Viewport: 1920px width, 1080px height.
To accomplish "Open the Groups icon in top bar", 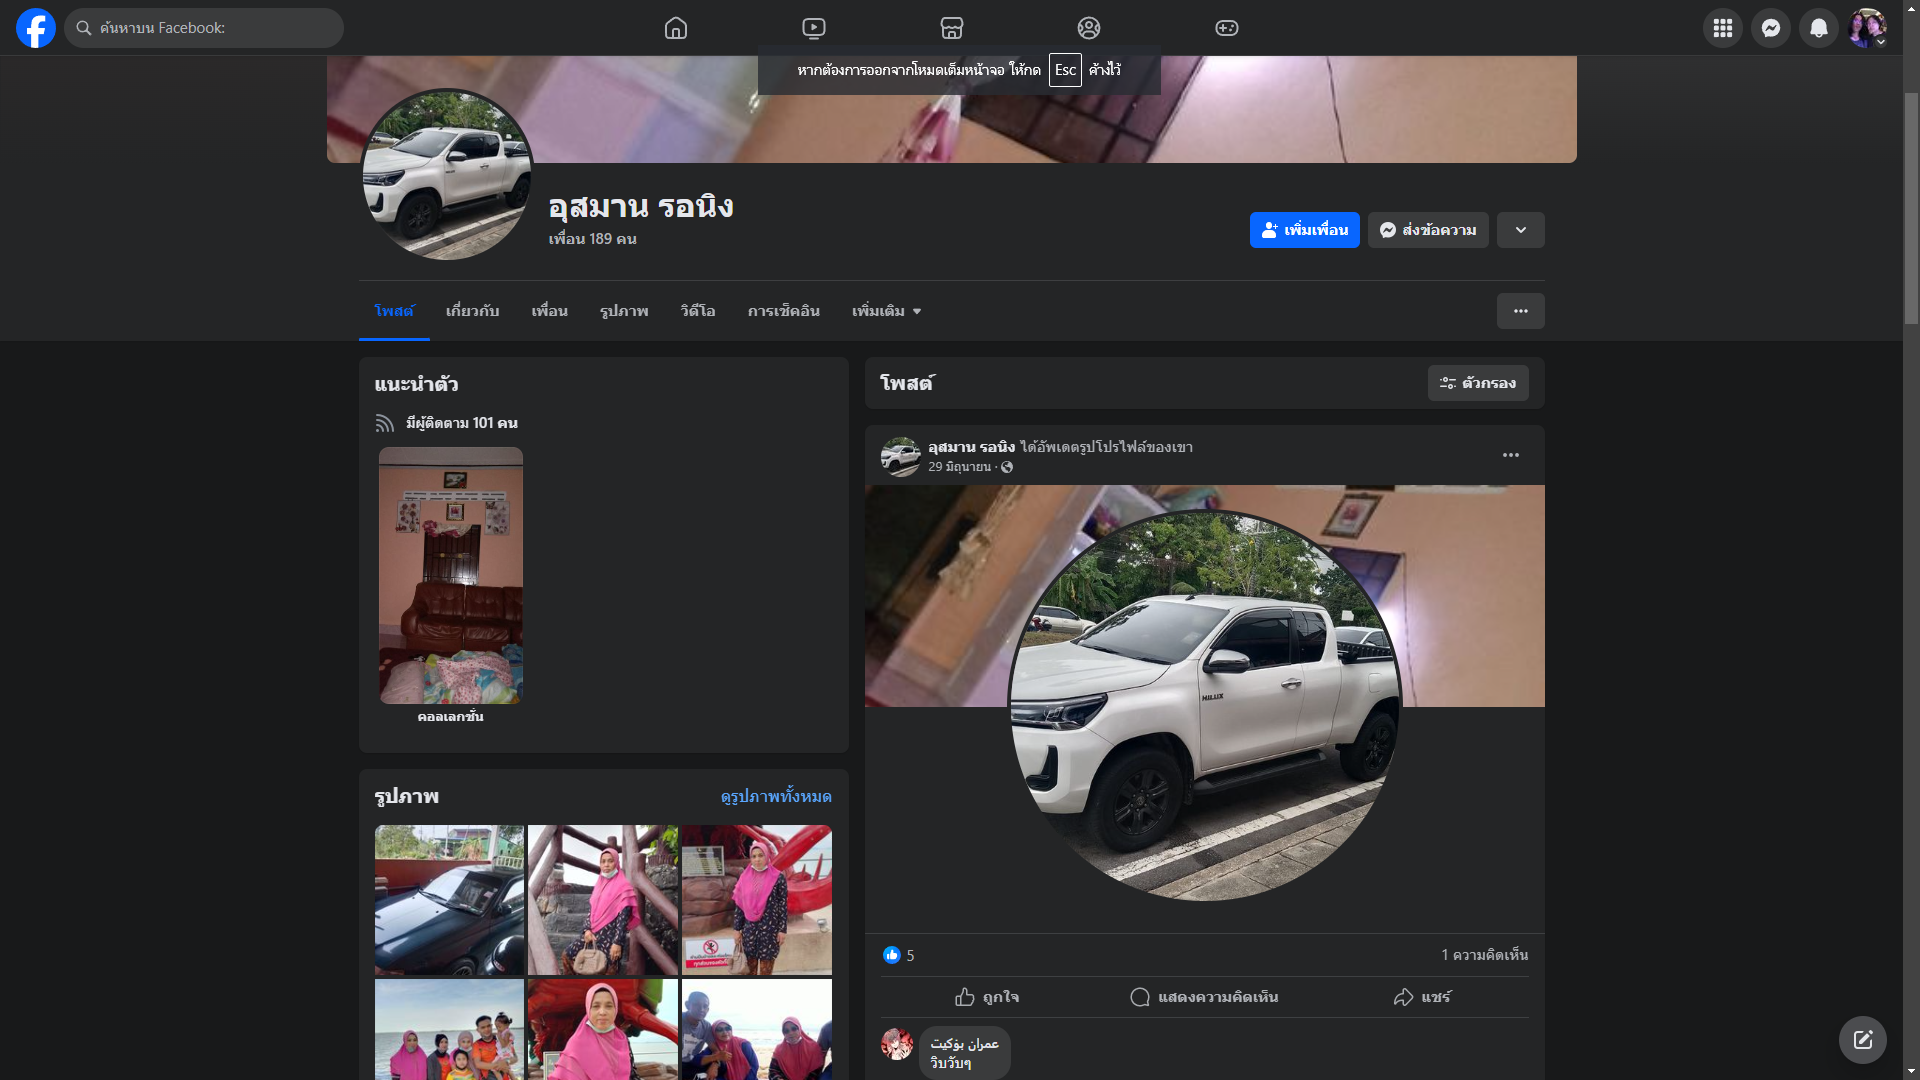I will (1089, 28).
